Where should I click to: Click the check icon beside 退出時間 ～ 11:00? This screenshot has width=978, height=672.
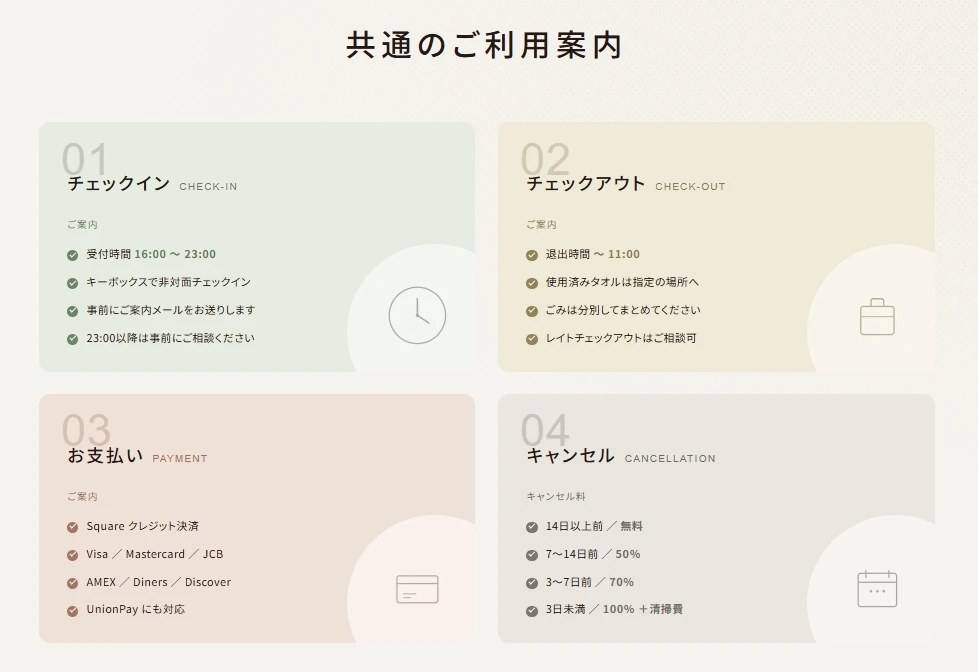531,255
